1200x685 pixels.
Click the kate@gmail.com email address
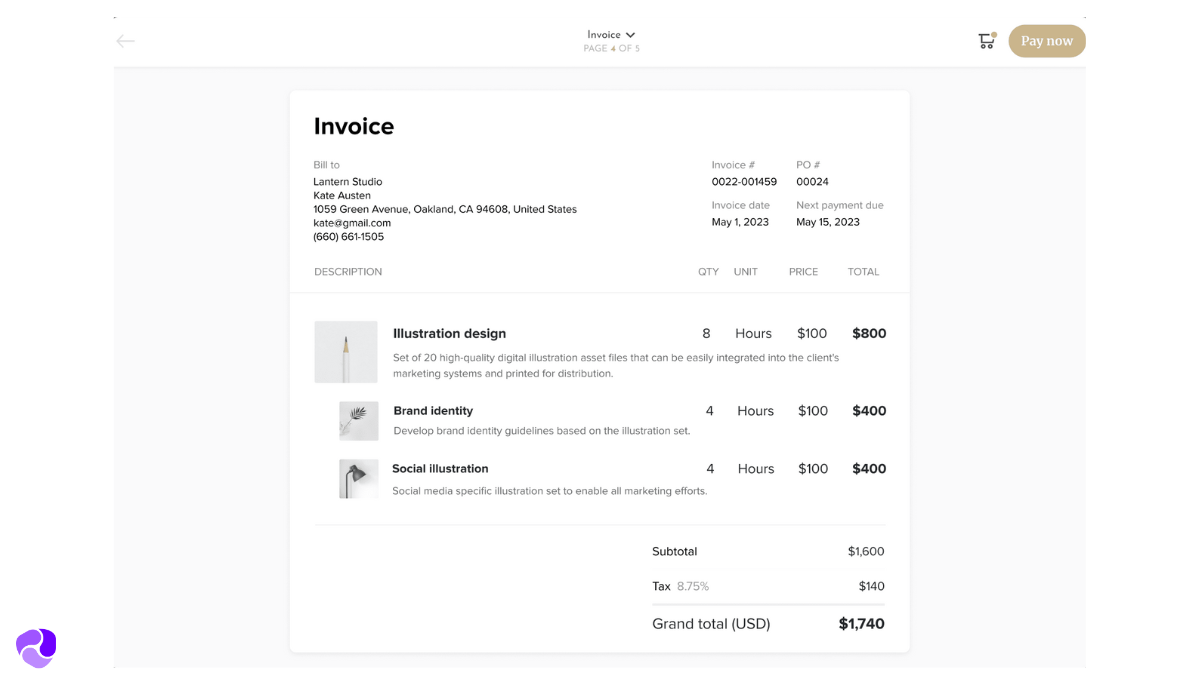352,223
